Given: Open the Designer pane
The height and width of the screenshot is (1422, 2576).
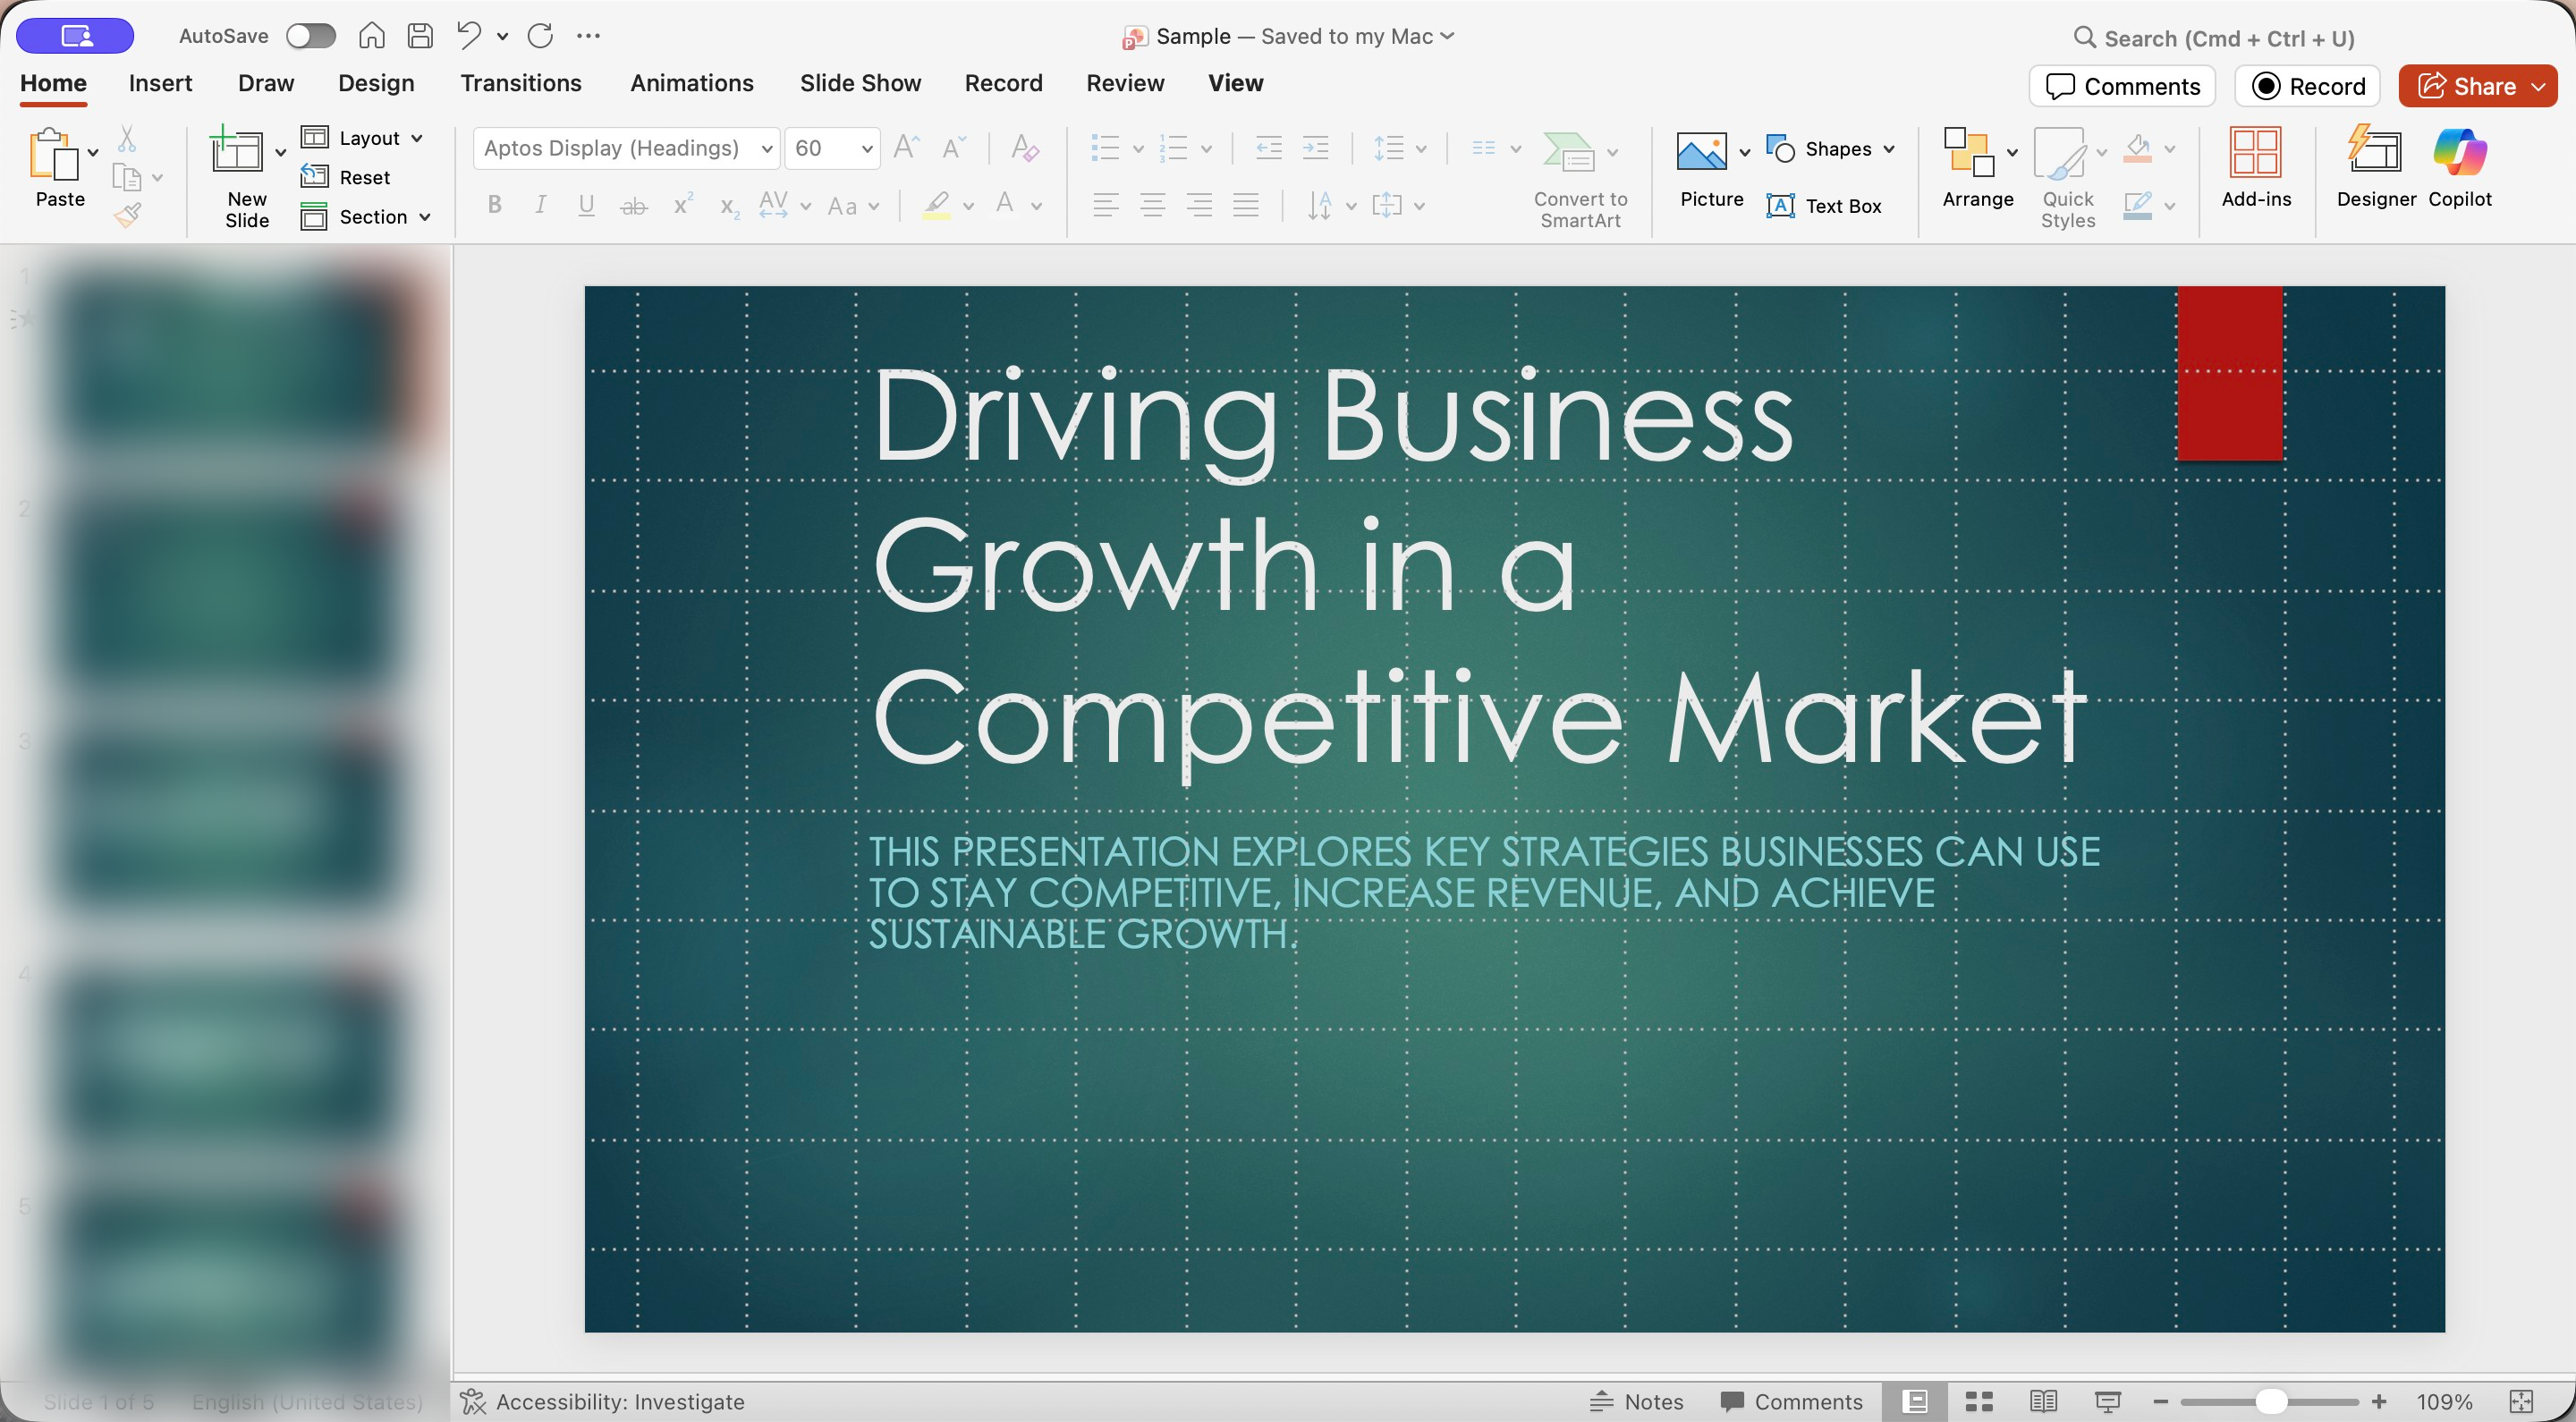Looking at the screenshot, I should pos(2375,168).
